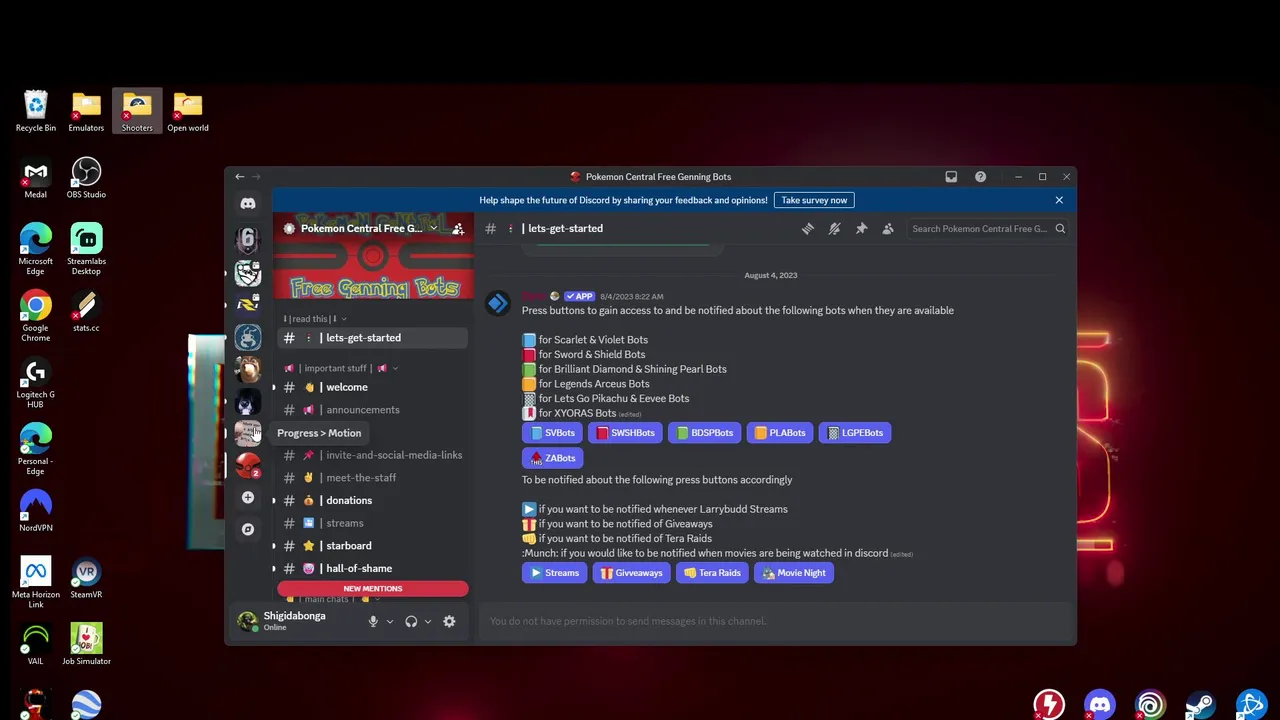1280x720 pixels.
Task: Click Take survey now button
Action: coord(814,200)
